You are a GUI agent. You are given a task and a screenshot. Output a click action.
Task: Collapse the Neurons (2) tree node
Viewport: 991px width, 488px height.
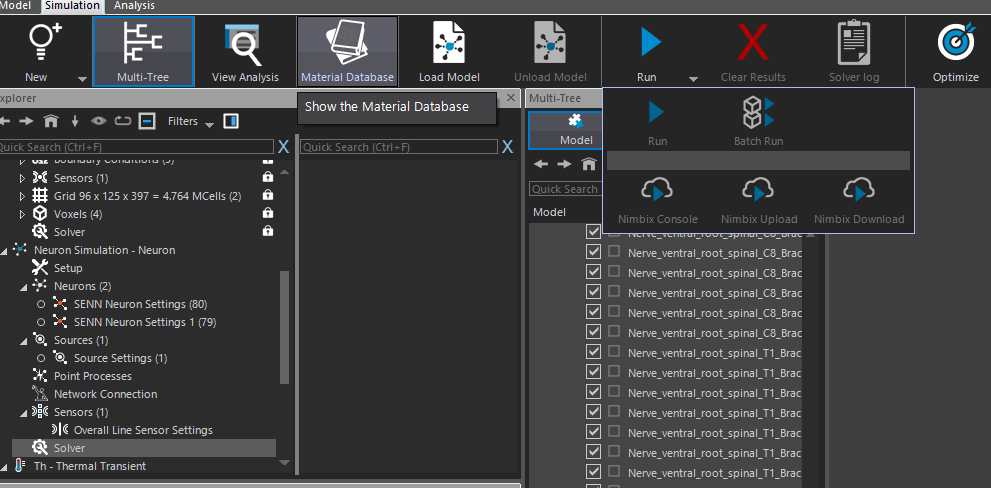[23, 286]
